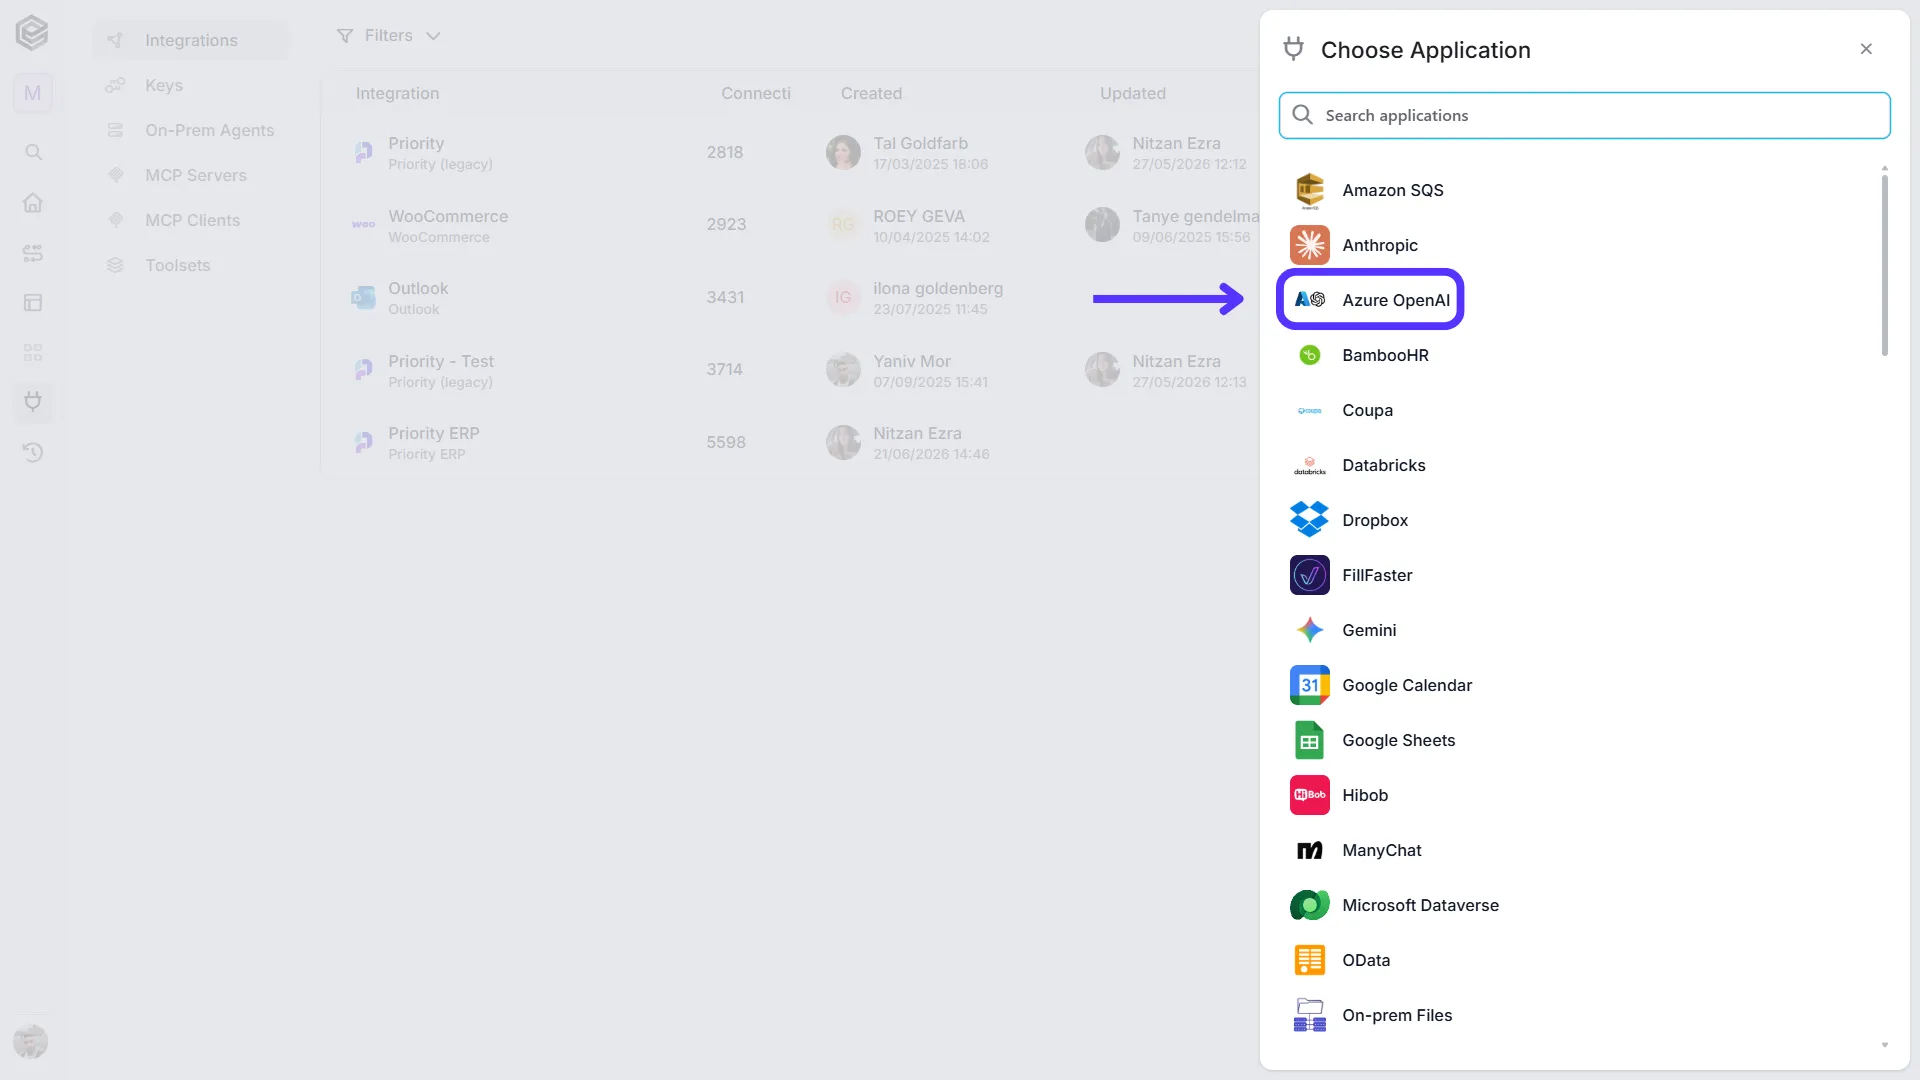The height and width of the screenshot is (1080, 1920).
Task: Click the Search applications field
Action: (1584, 115)
